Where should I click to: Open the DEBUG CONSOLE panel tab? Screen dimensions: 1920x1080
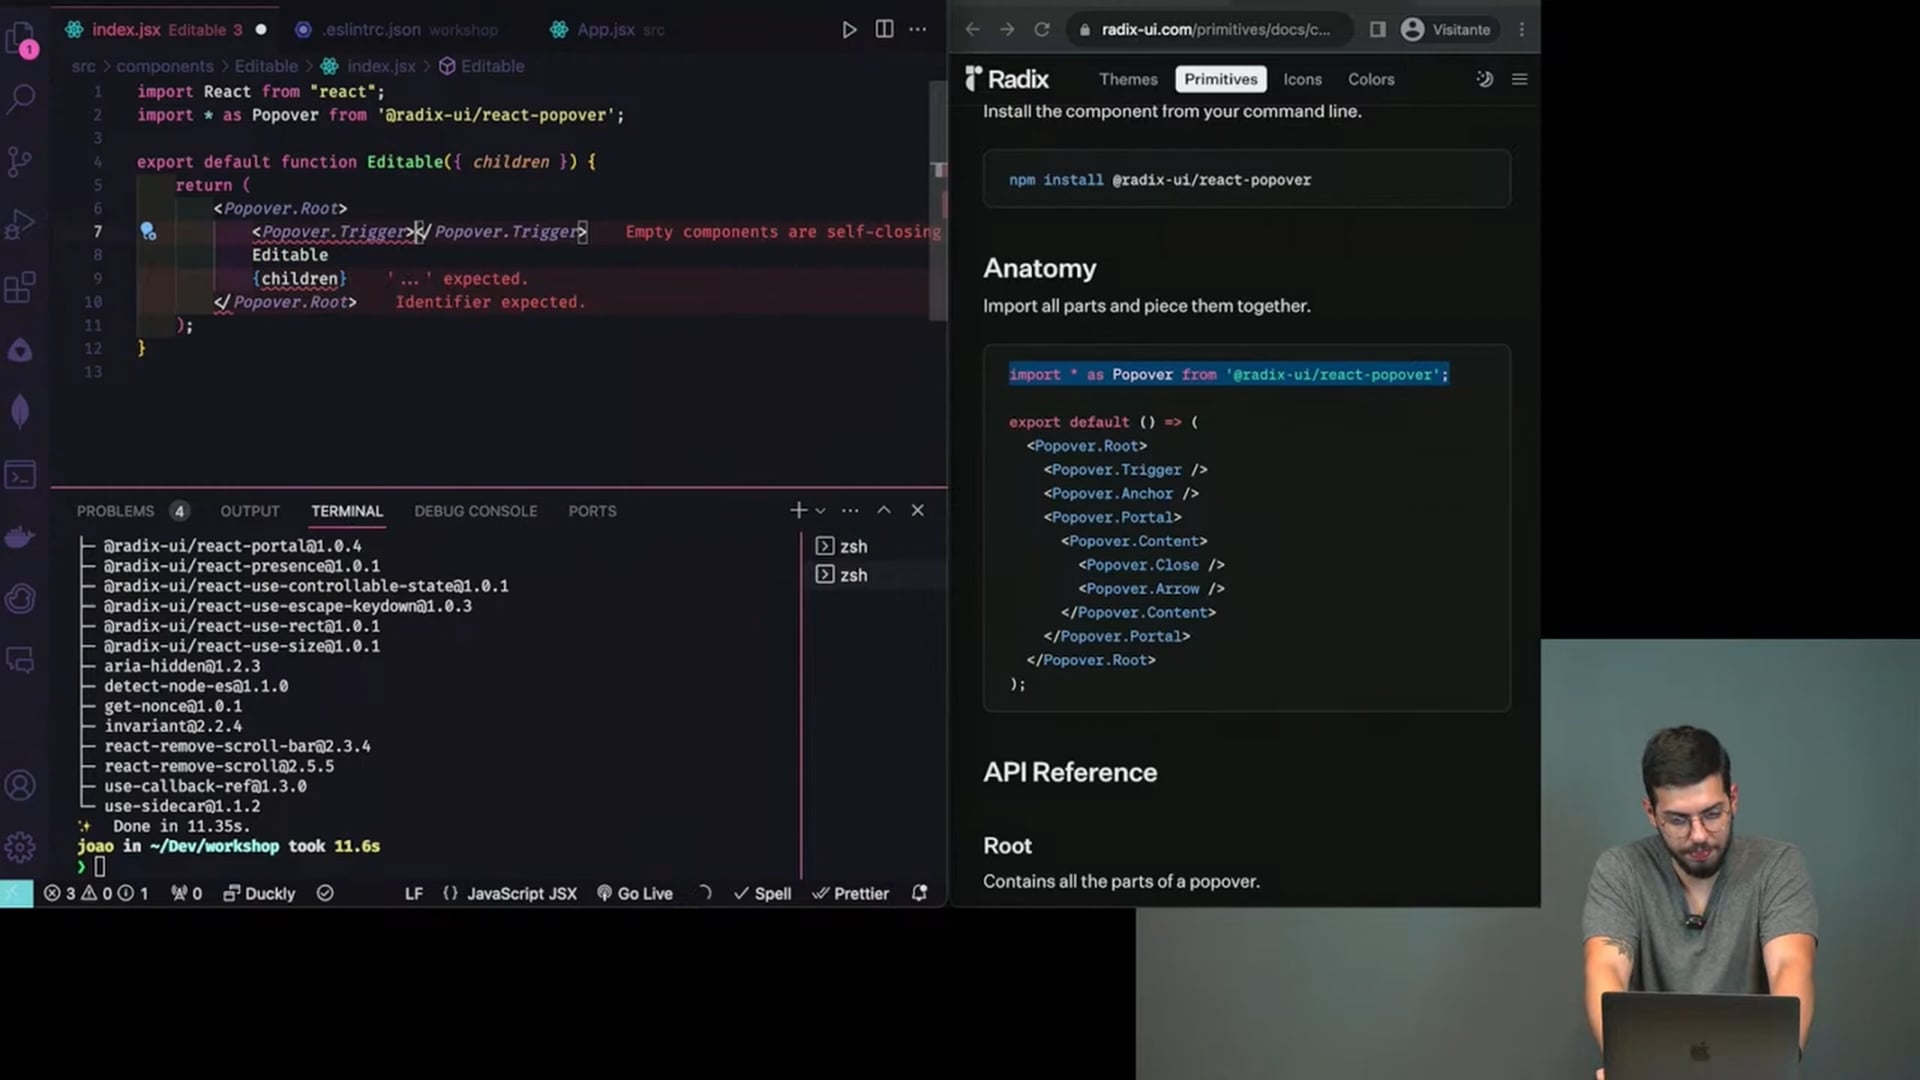coord(476,511)
